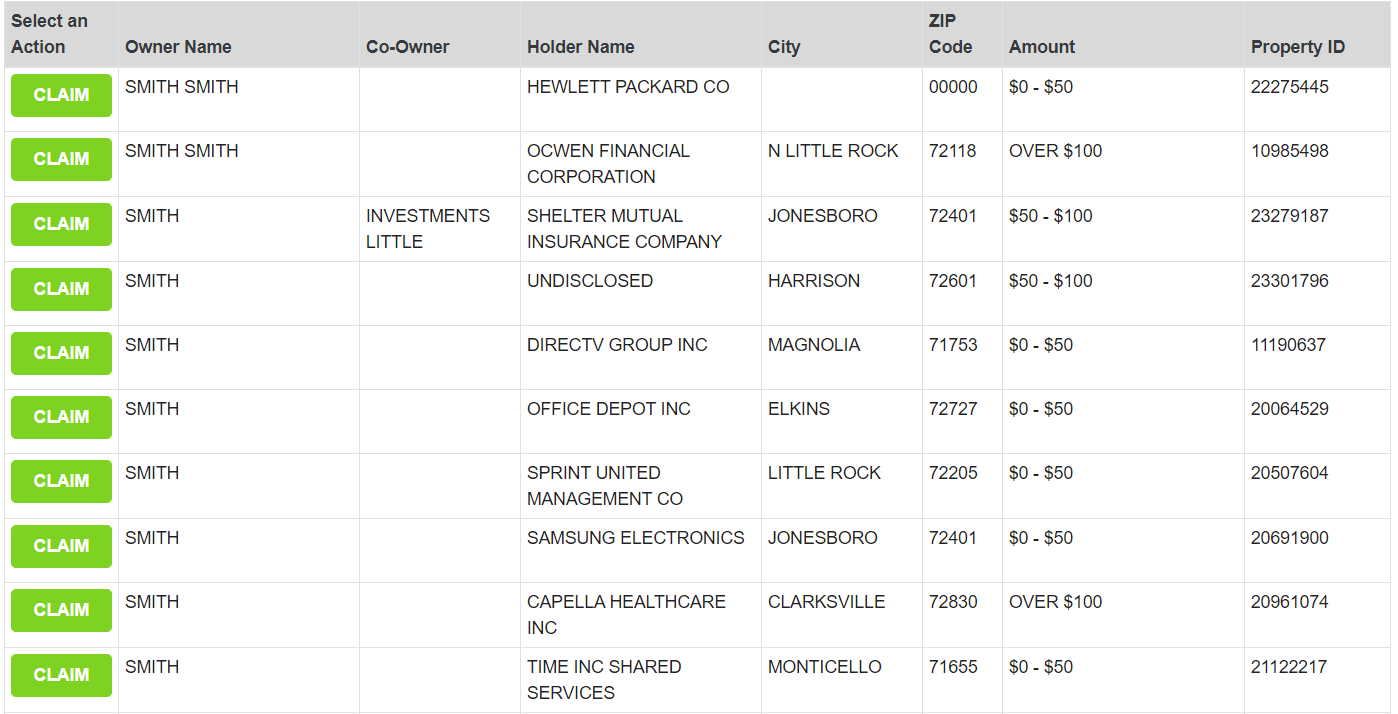
Task: Claim the Office Depot Inc property
Action: tap(61, 417)
